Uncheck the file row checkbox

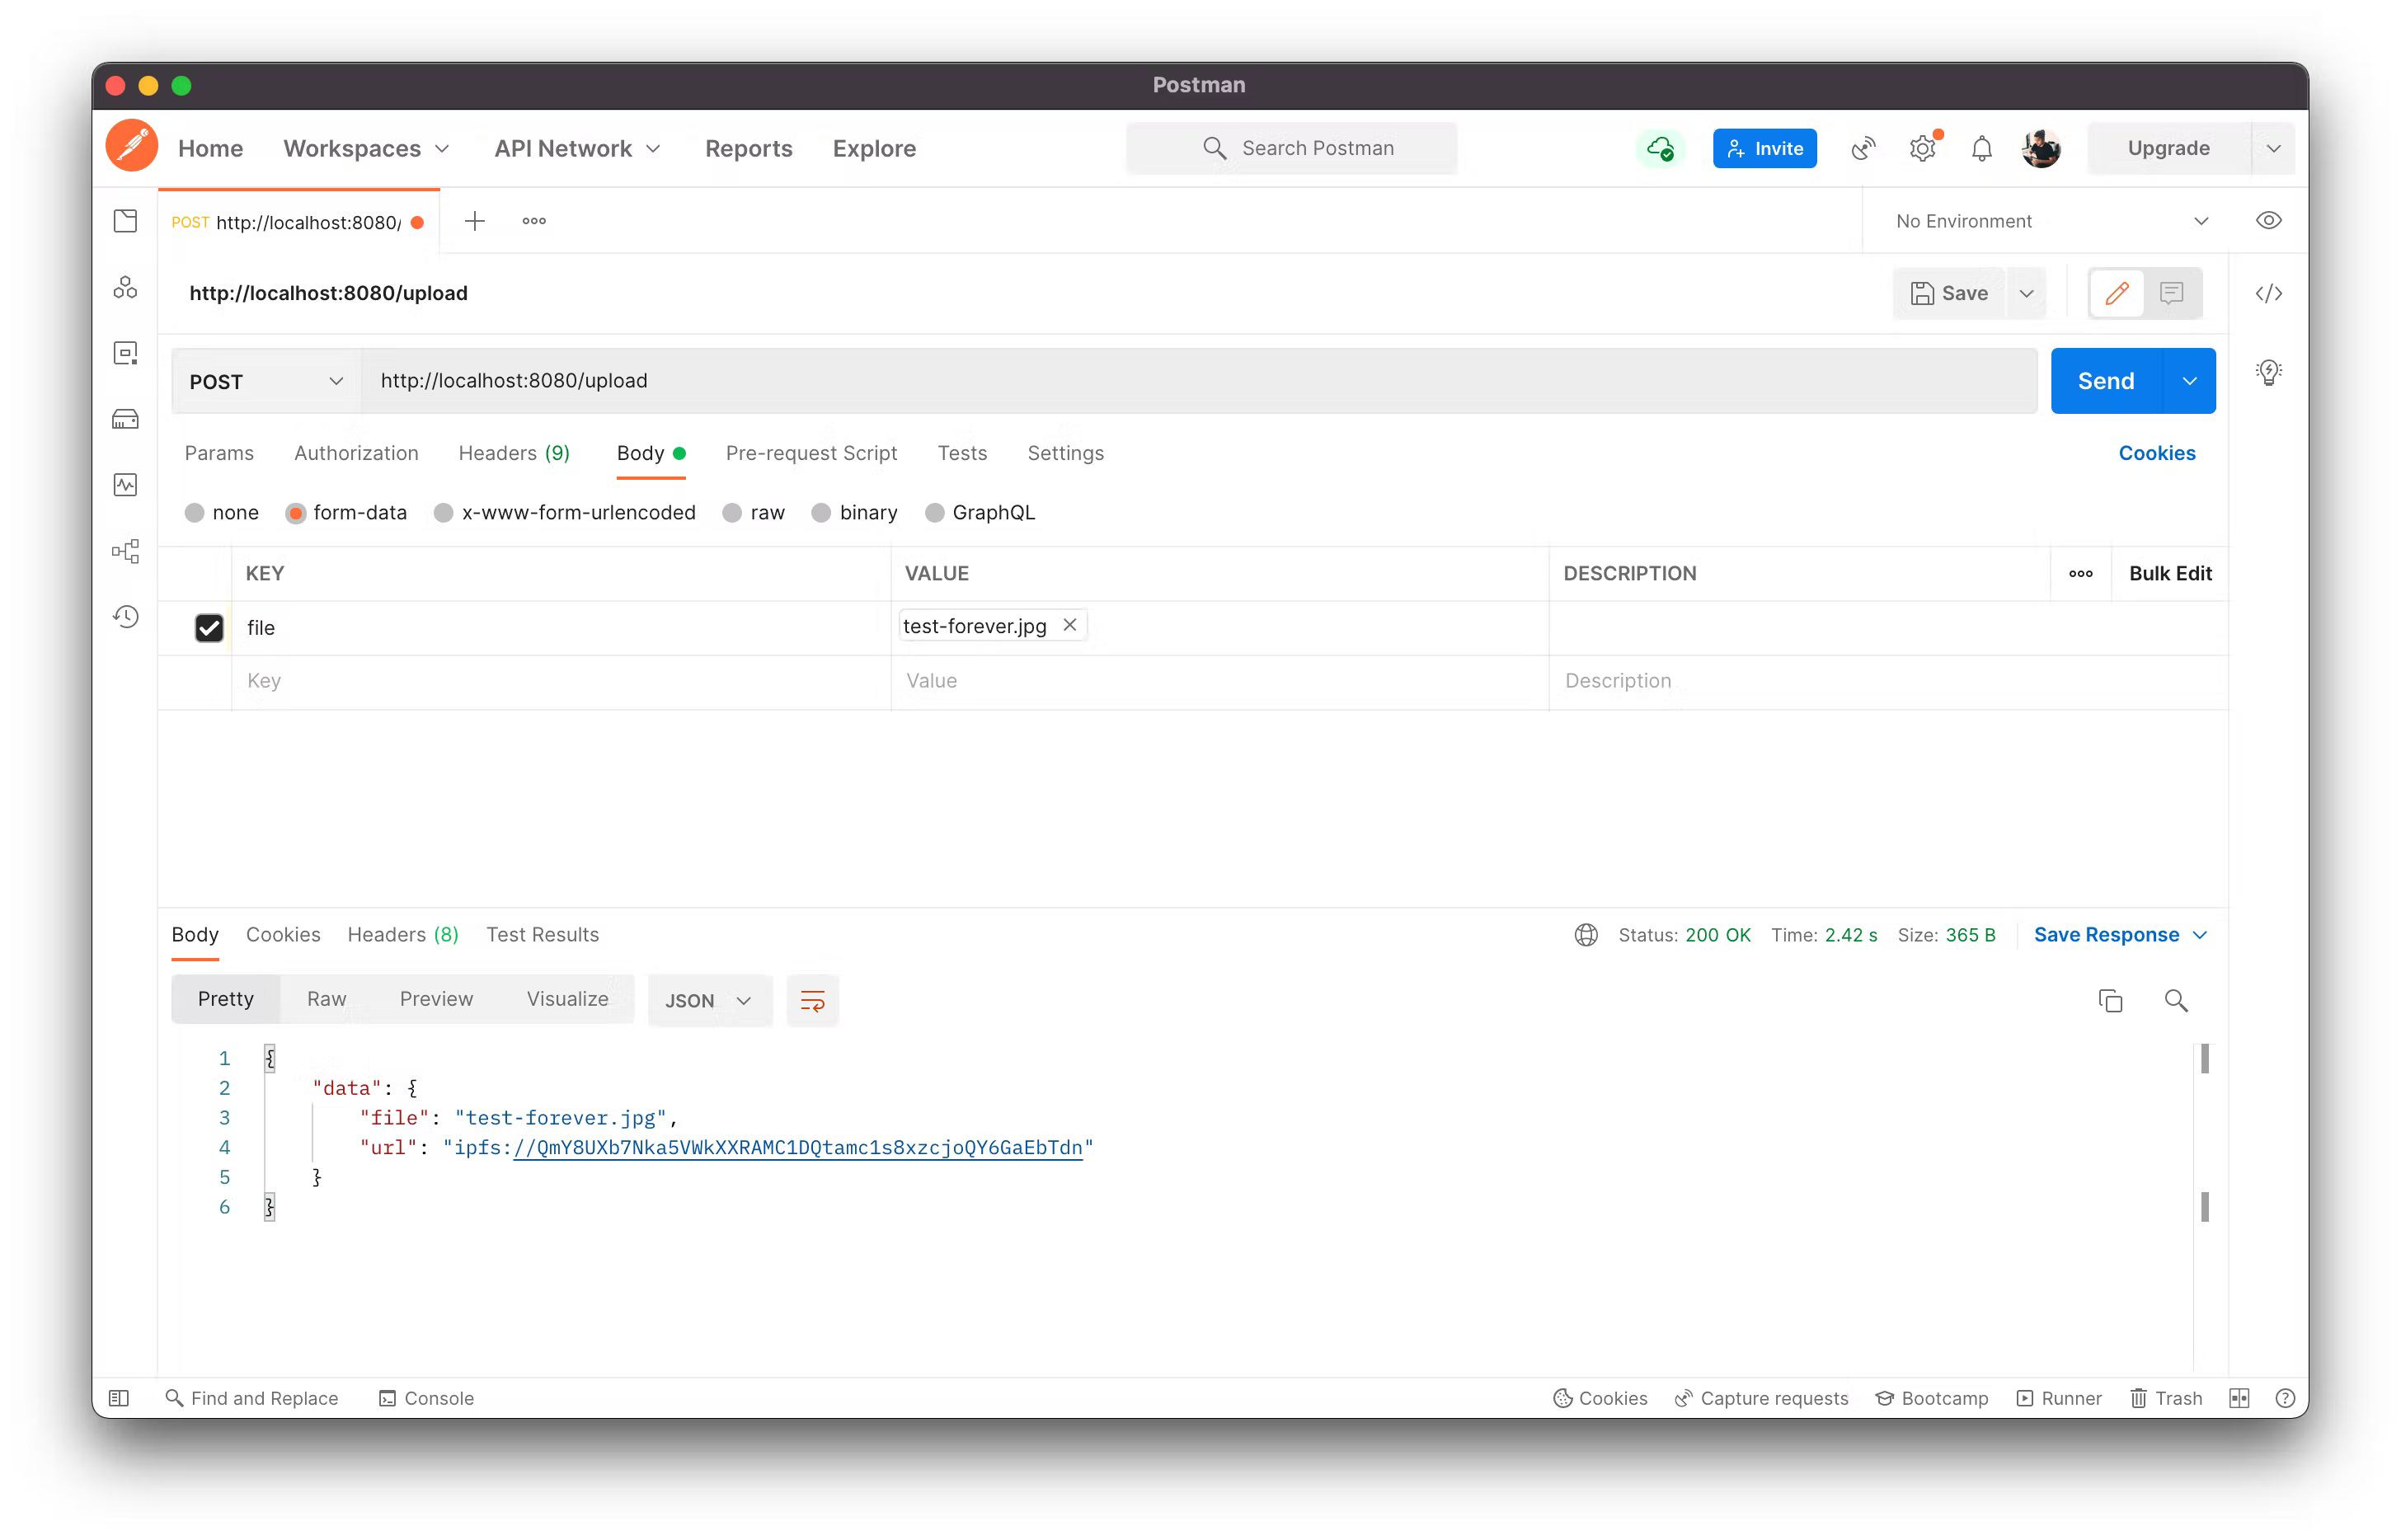209,627
